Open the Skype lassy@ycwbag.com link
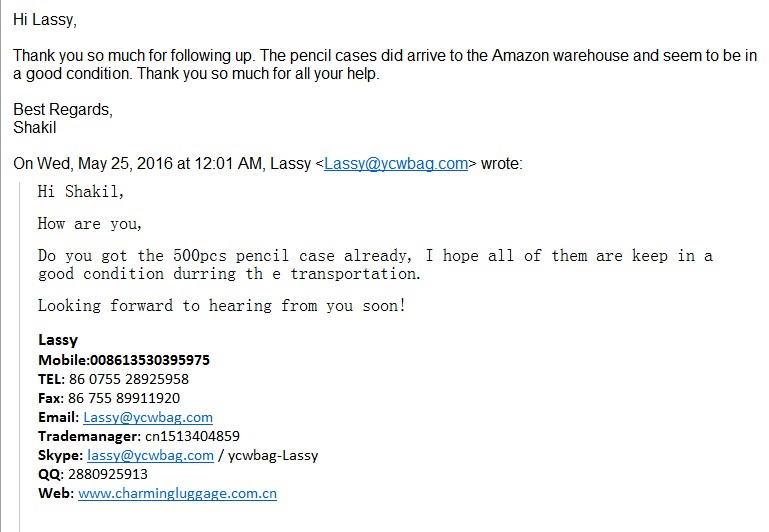The image size is (769, 532). pos(151,456)
